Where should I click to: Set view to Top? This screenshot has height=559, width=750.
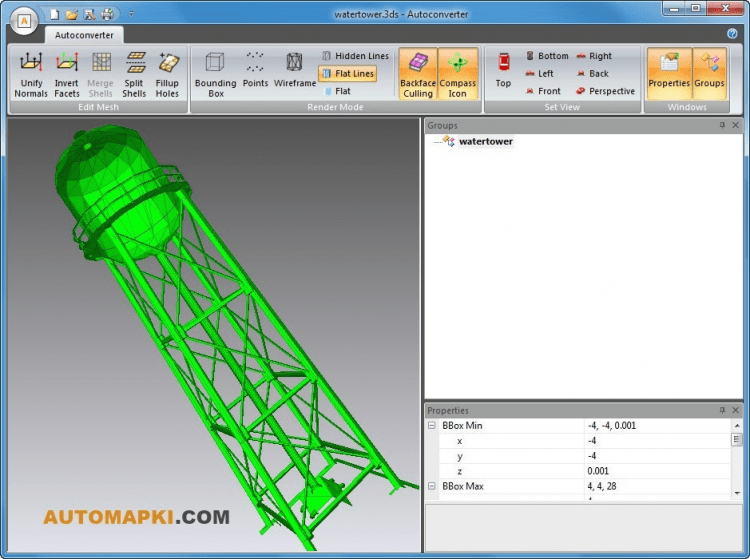(x=503, y=70)
